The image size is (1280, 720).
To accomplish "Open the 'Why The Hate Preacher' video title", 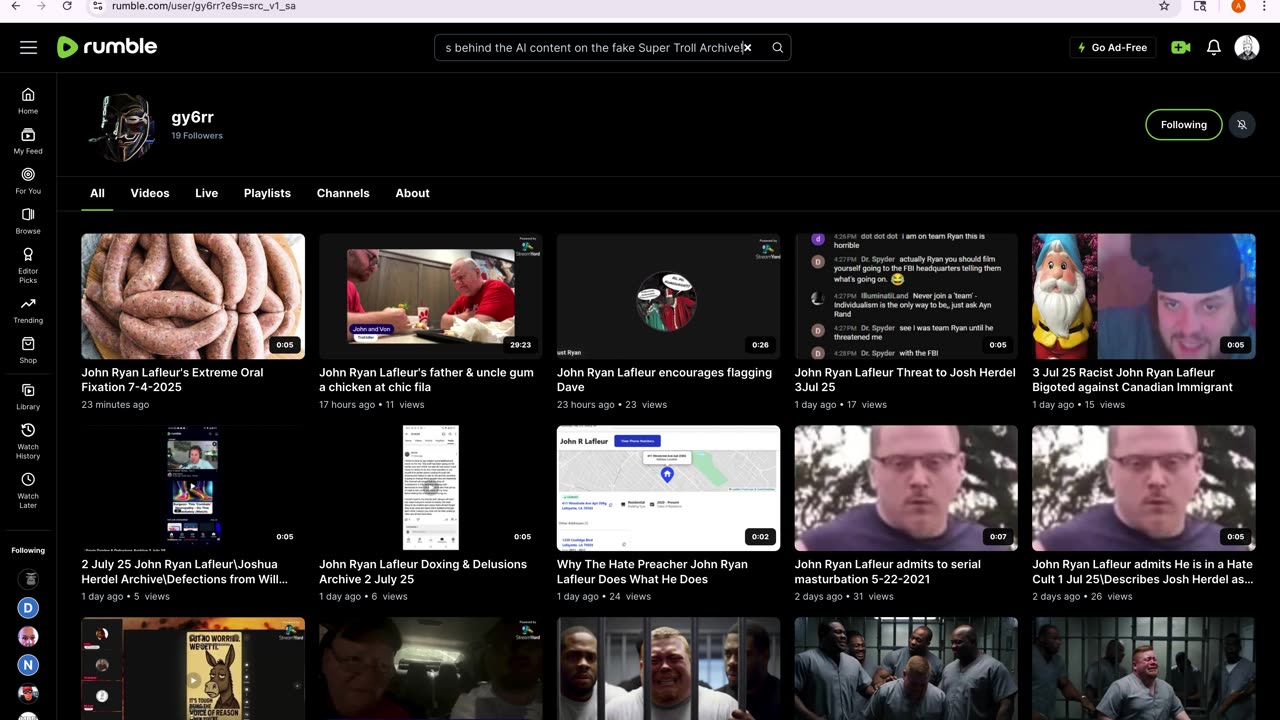I will pyautogui.click(x=652, y=572).
